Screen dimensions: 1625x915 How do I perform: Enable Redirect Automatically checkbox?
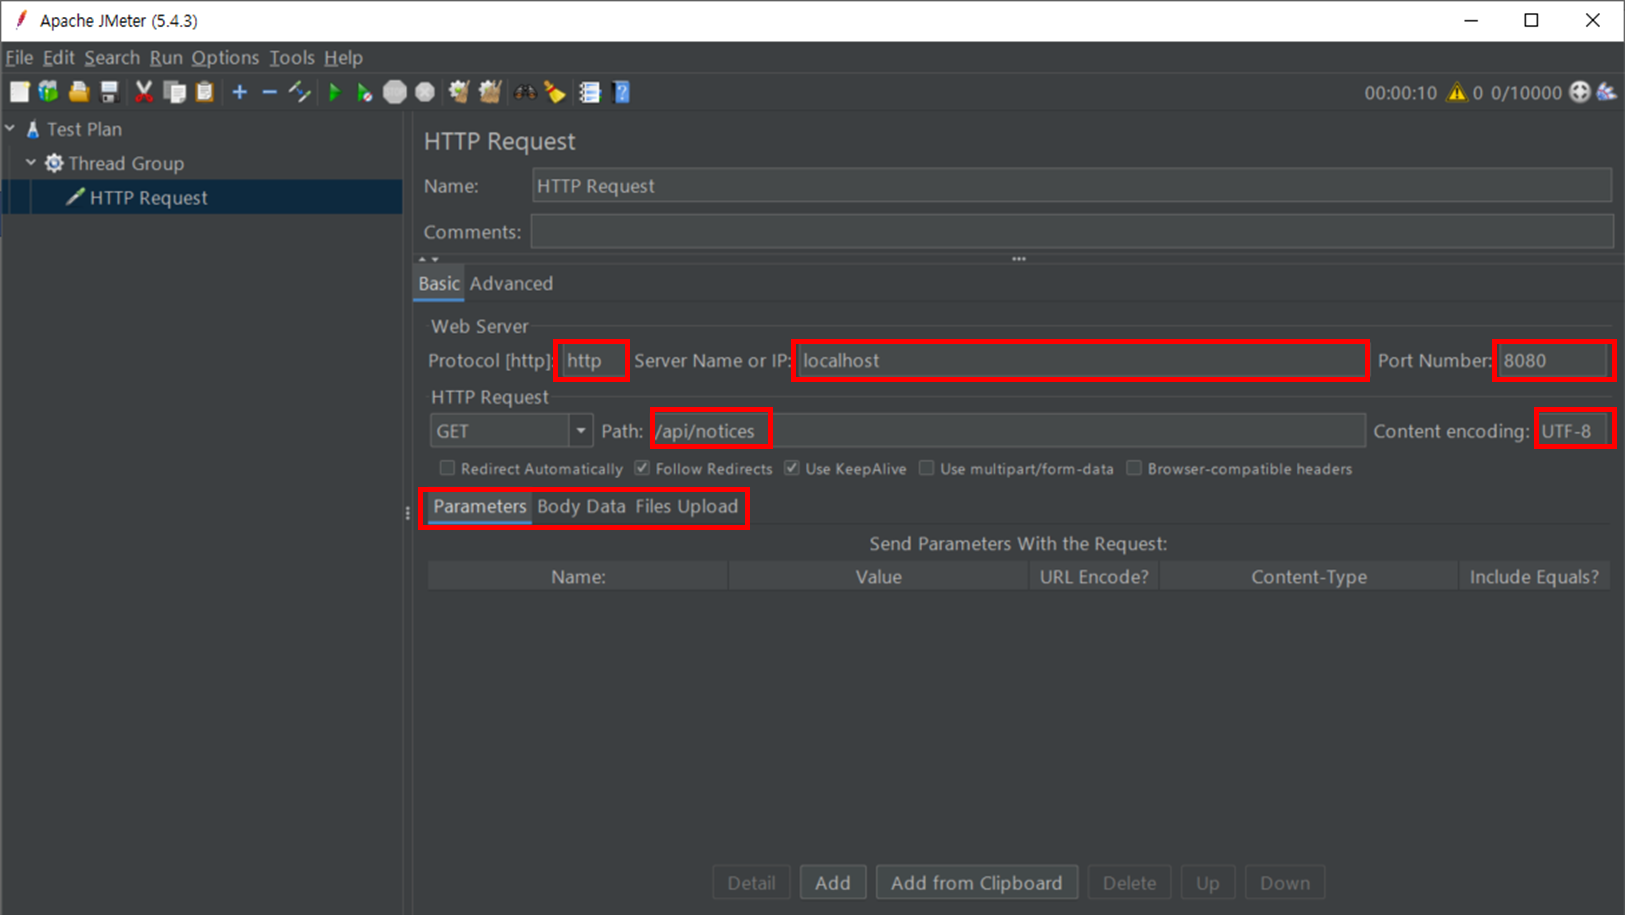pyautogui.click(x=447, y=468)
